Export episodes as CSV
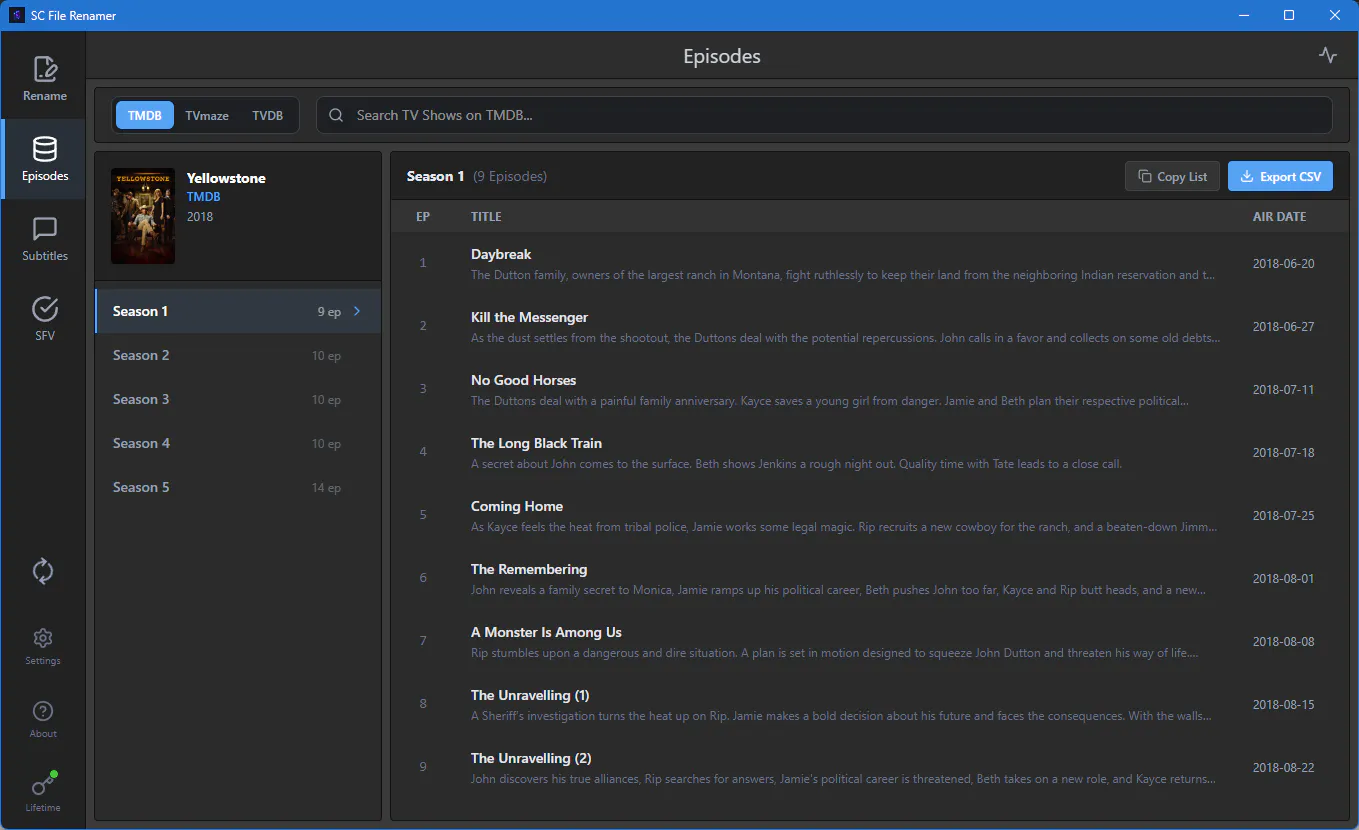The height and width of the screenshot is (830, 1359). 1280,176
